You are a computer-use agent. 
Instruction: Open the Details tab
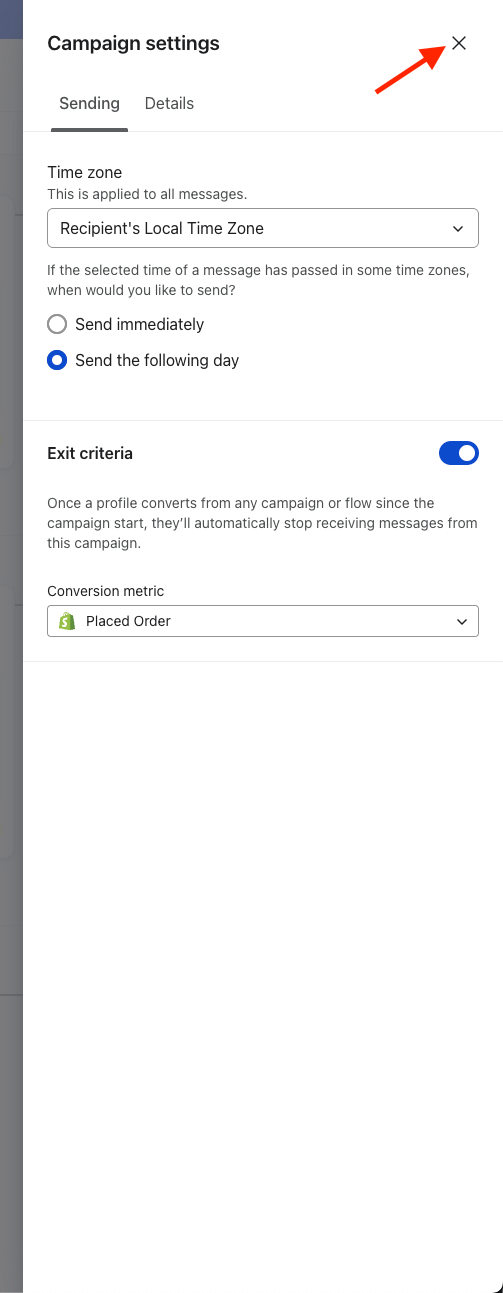pos(169,103)
